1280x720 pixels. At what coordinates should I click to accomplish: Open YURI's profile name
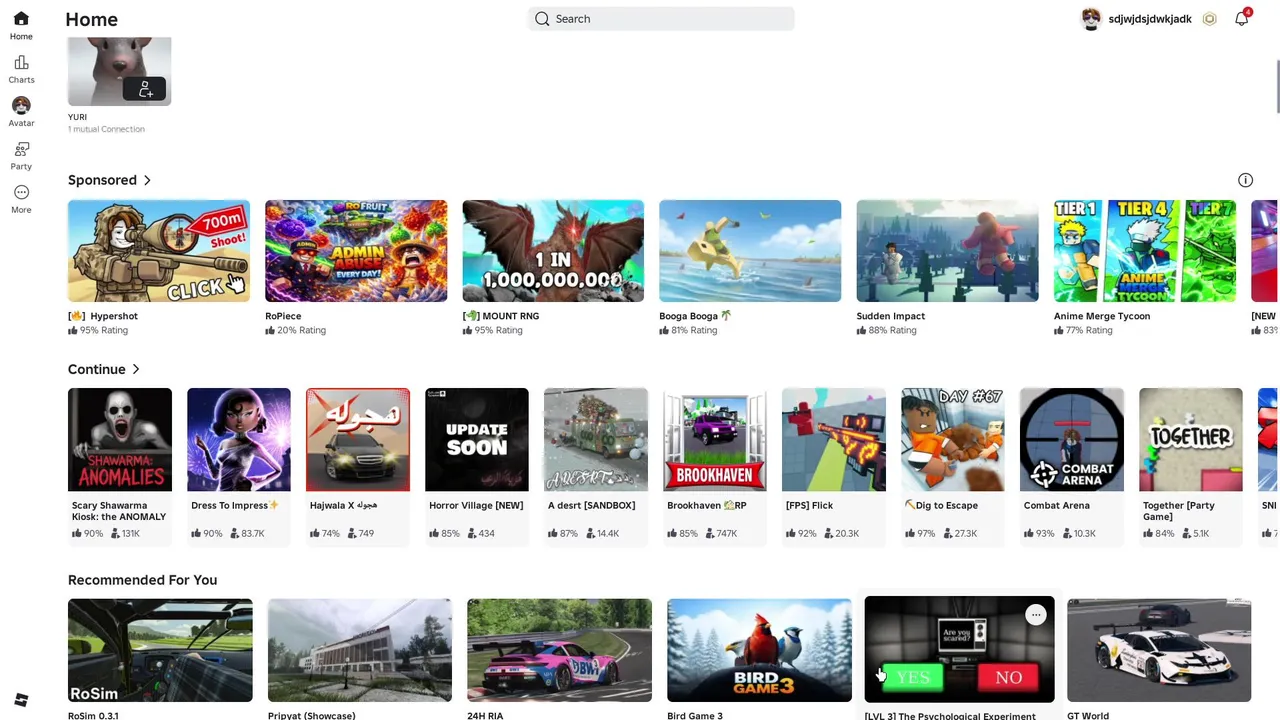[x=77, y=117]
